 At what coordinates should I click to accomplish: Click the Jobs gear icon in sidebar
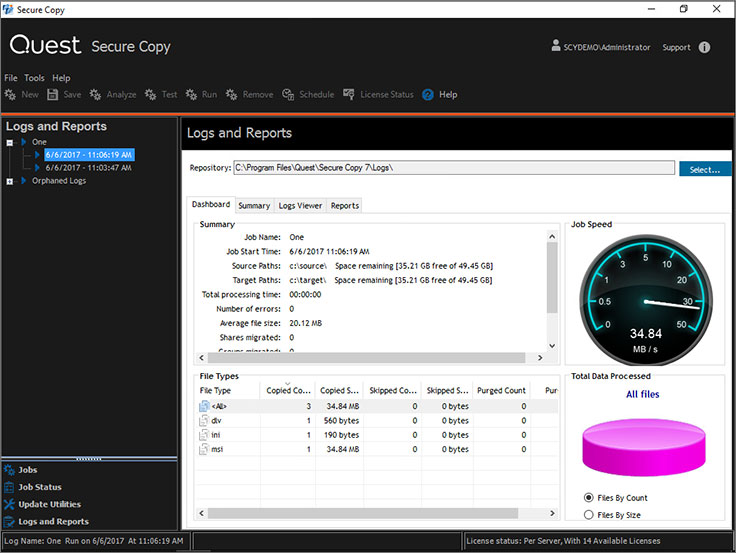9,469
